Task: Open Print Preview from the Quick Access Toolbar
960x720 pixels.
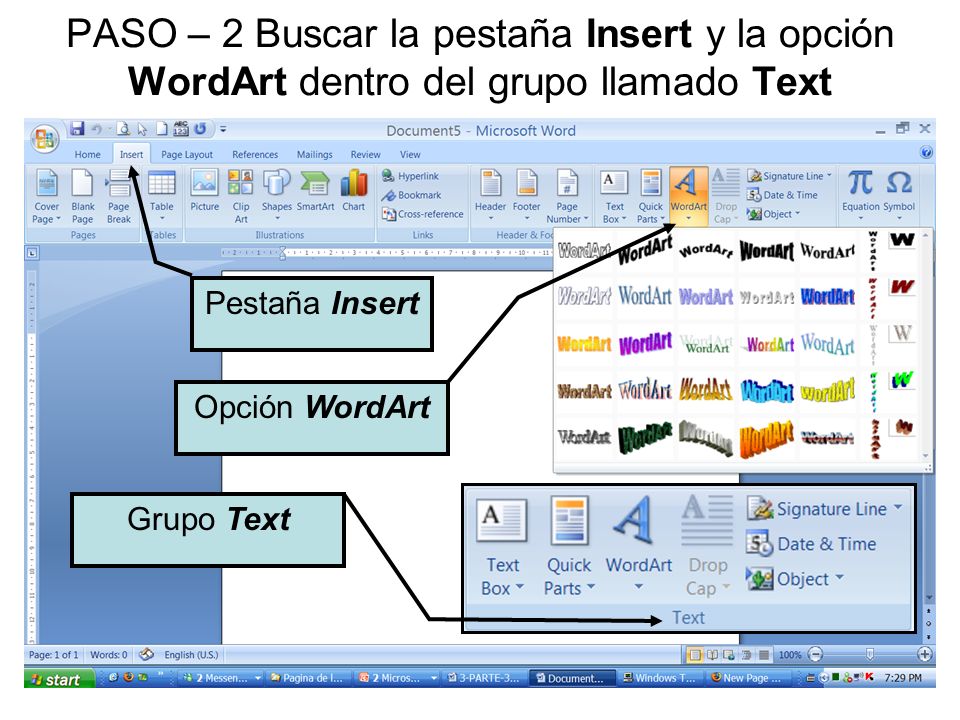Action: pyautogui.click(x=124, y=129)
